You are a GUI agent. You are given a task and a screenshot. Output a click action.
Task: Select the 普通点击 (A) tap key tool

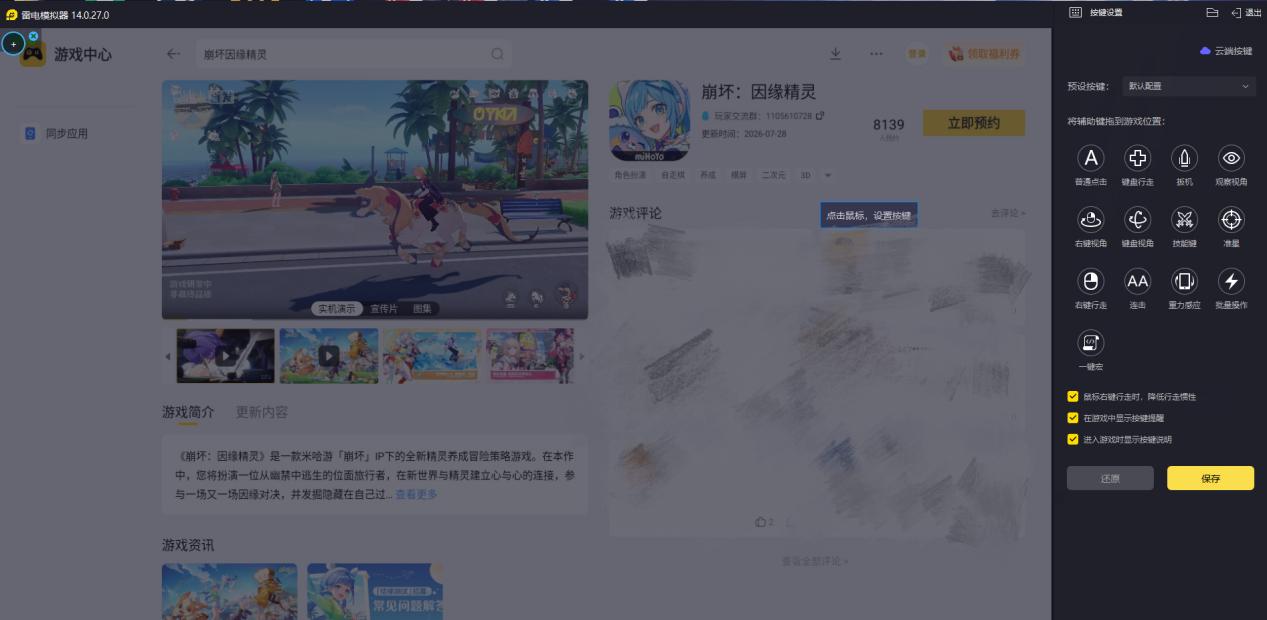pyautogui.click(x=1091, y=158)
